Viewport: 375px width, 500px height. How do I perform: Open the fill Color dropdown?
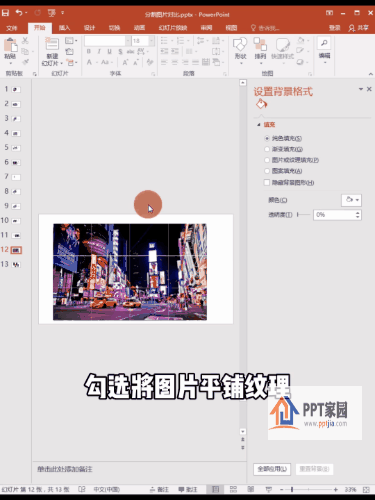point(351,200)
